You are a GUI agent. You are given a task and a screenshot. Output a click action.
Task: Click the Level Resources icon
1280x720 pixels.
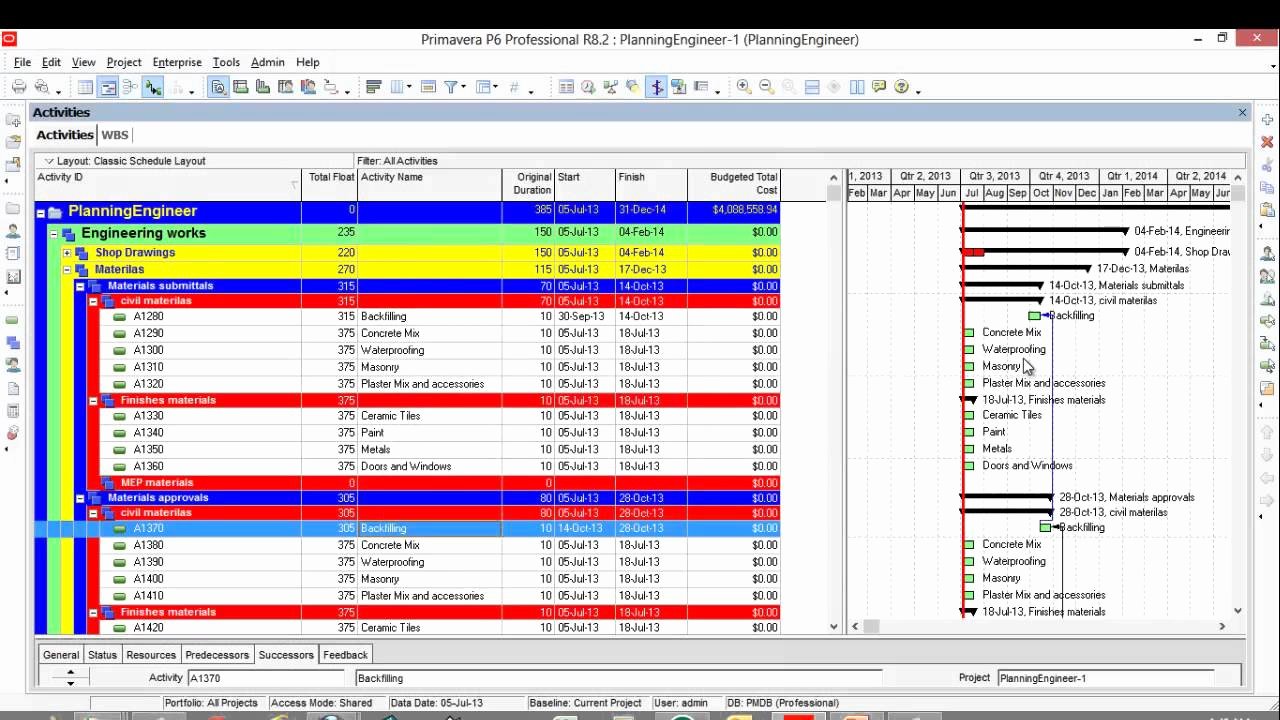click(x=610, y=88)
